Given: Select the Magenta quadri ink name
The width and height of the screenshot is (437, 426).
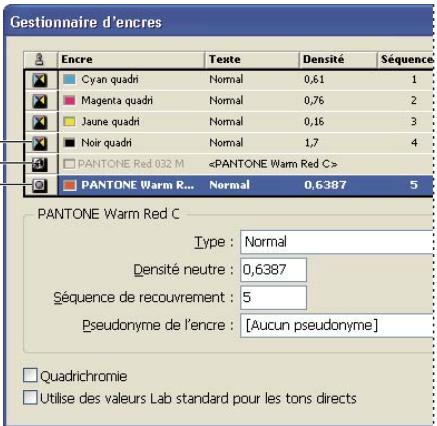Looking at the screenshot, I should coord(117,101).
